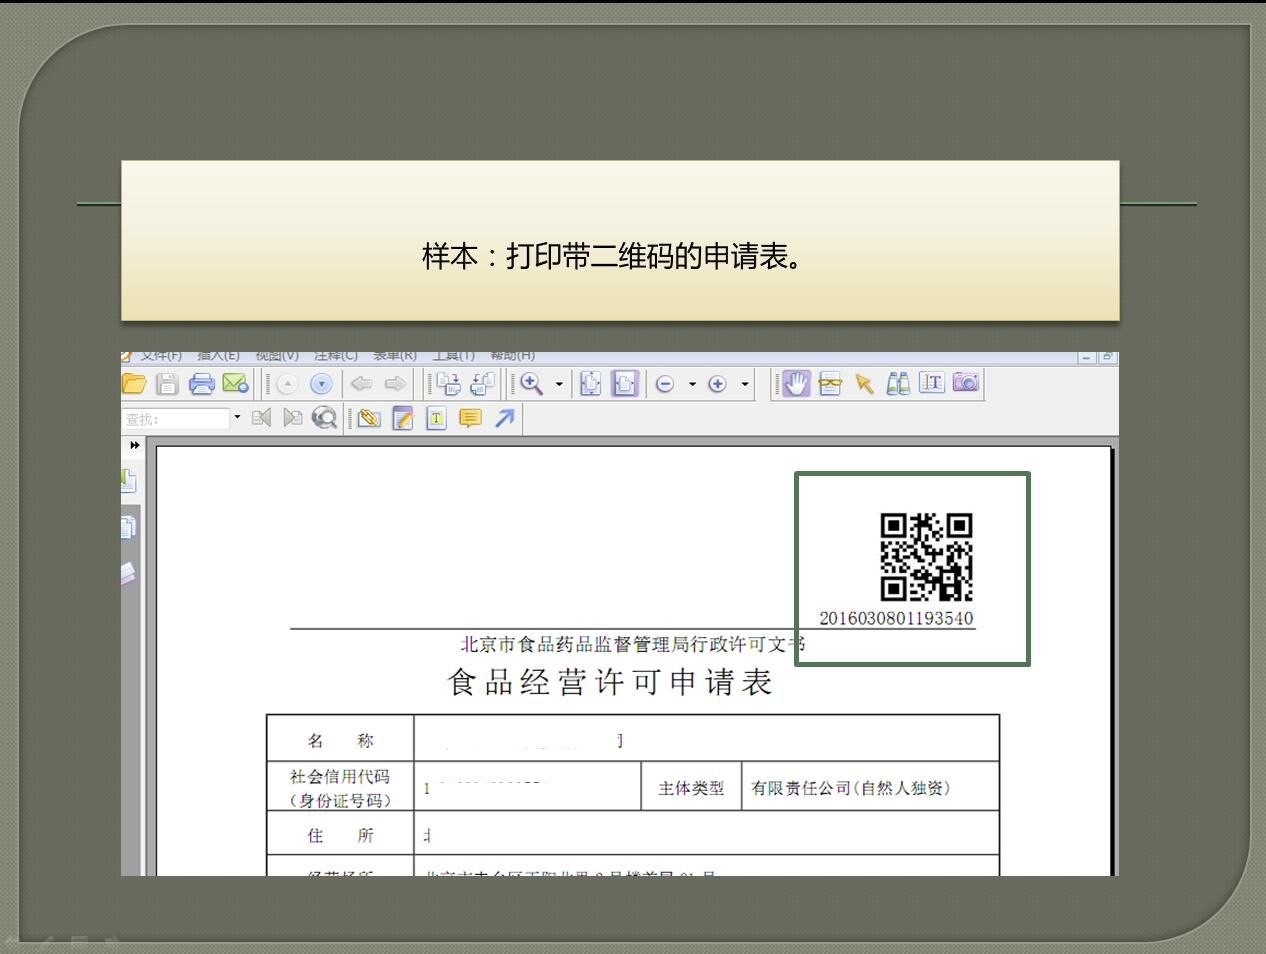Image resolution: width=1266 pixels, height=954 pixels.
Task: Click the import pages icon beside export
Action: pyautogui.click(x=482, y=384)
